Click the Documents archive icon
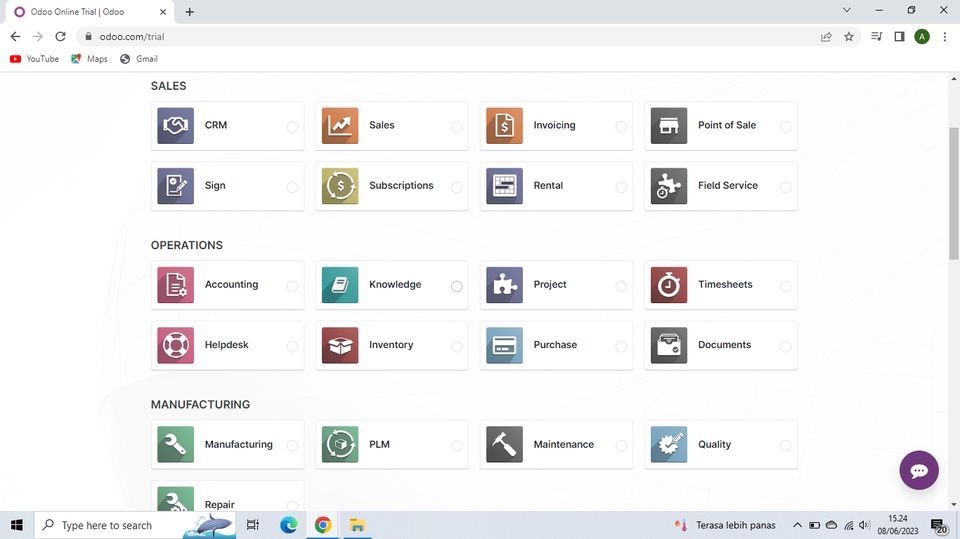Viewport: 960px width, 539px height. tap(669, 345)
